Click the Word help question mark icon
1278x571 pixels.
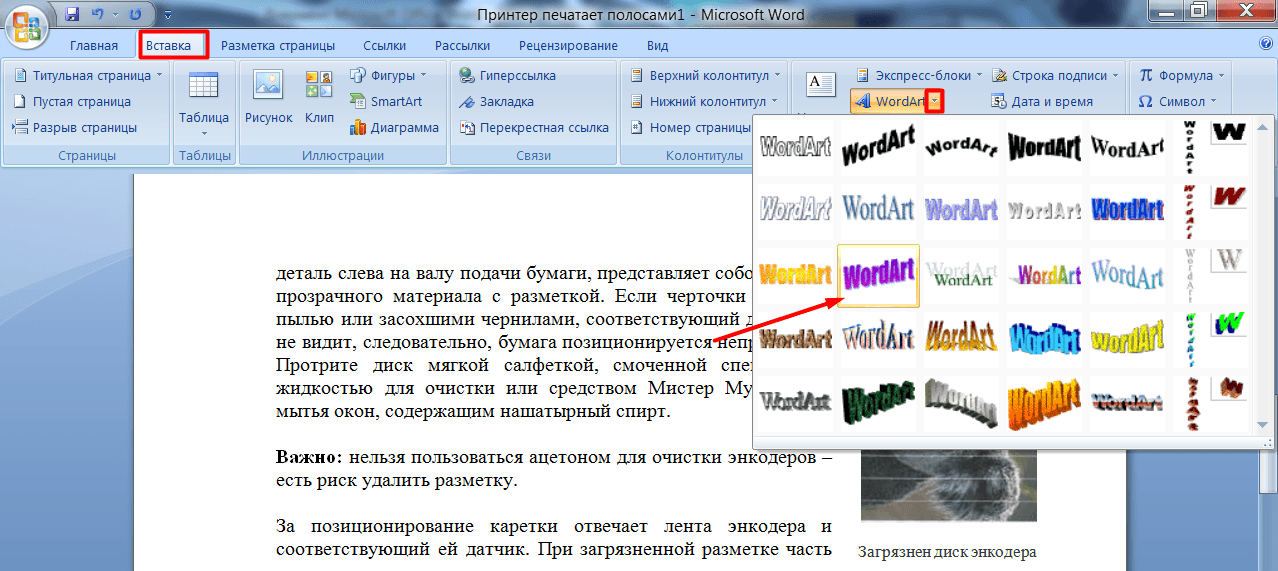pos(1267,45)
